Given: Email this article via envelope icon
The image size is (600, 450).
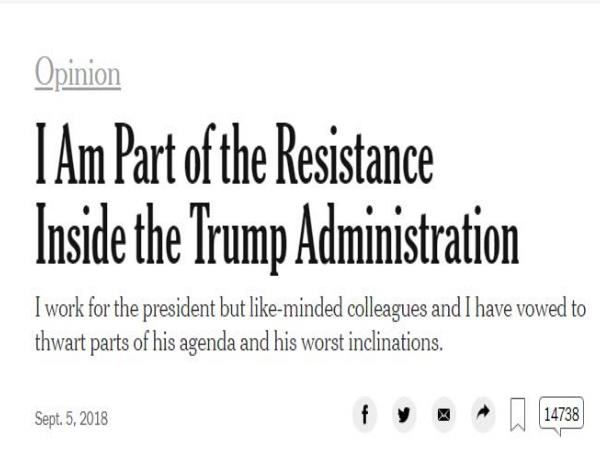Looking at the screenshot, I should tap(444, 413).
